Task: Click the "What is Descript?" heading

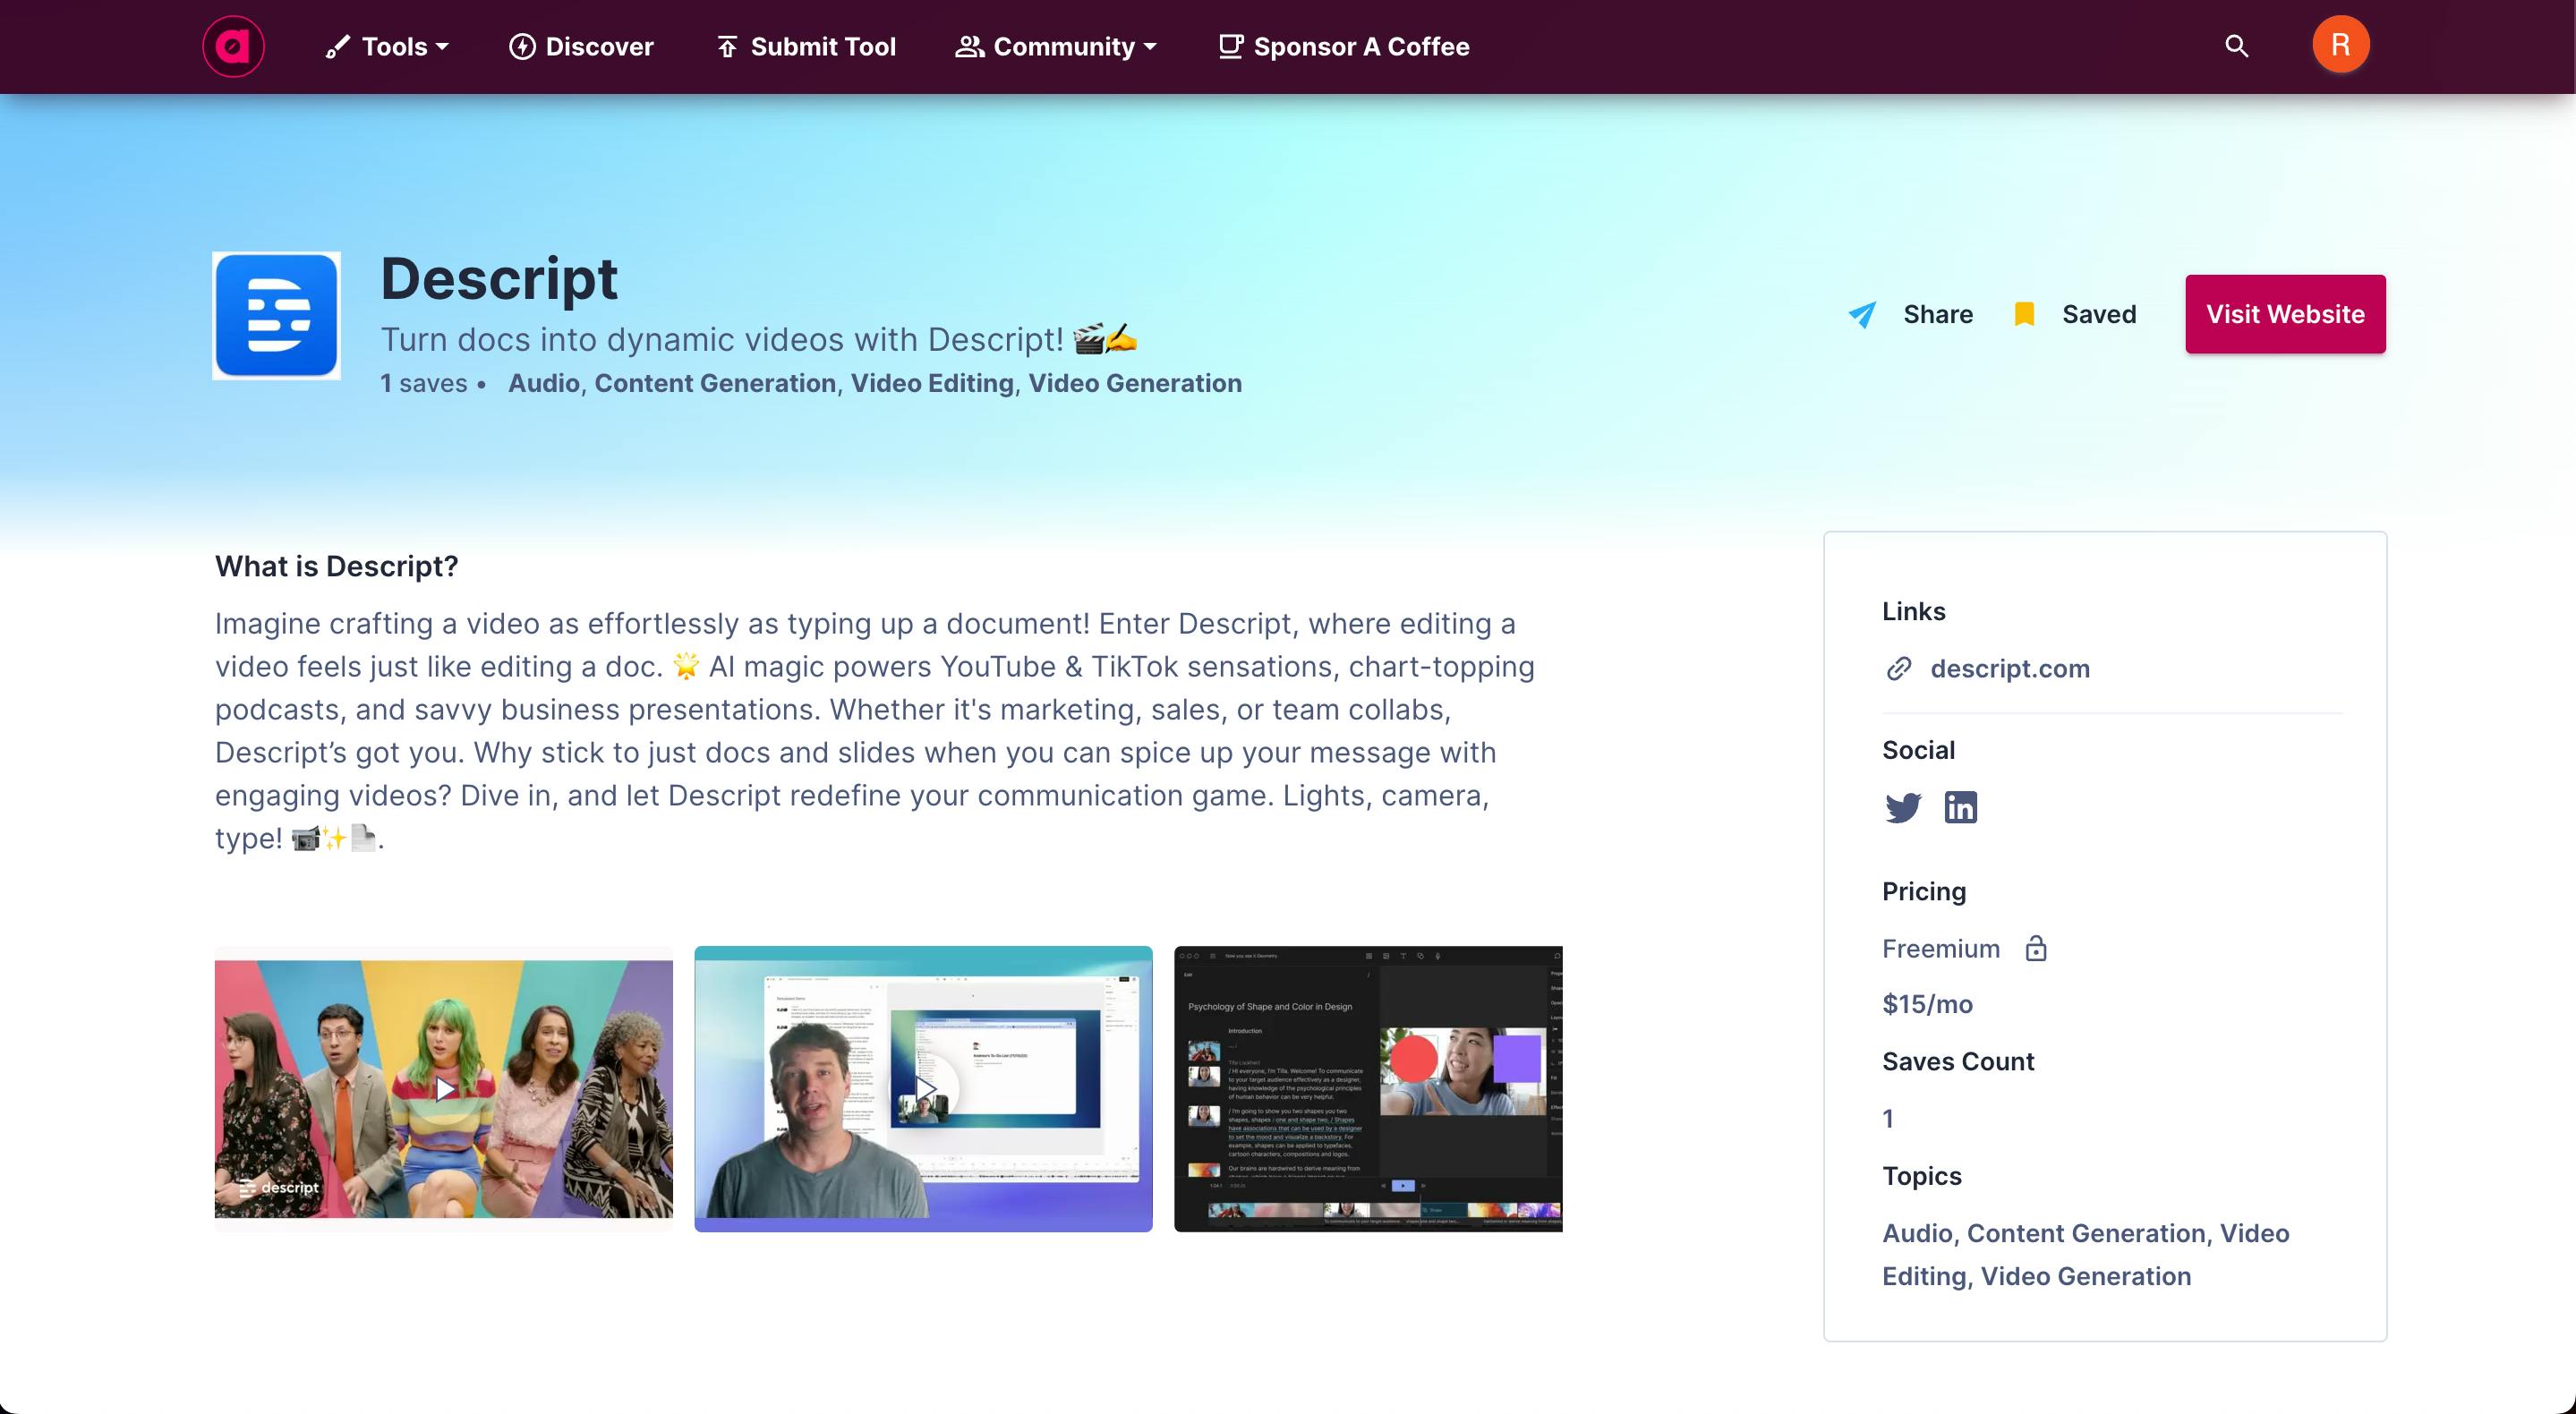Action: [x=337, y=566]
